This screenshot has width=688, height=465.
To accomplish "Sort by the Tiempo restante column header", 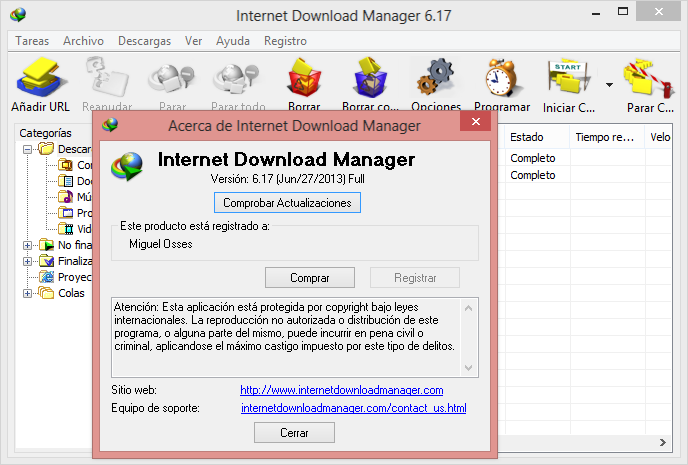I will [607, 137].
